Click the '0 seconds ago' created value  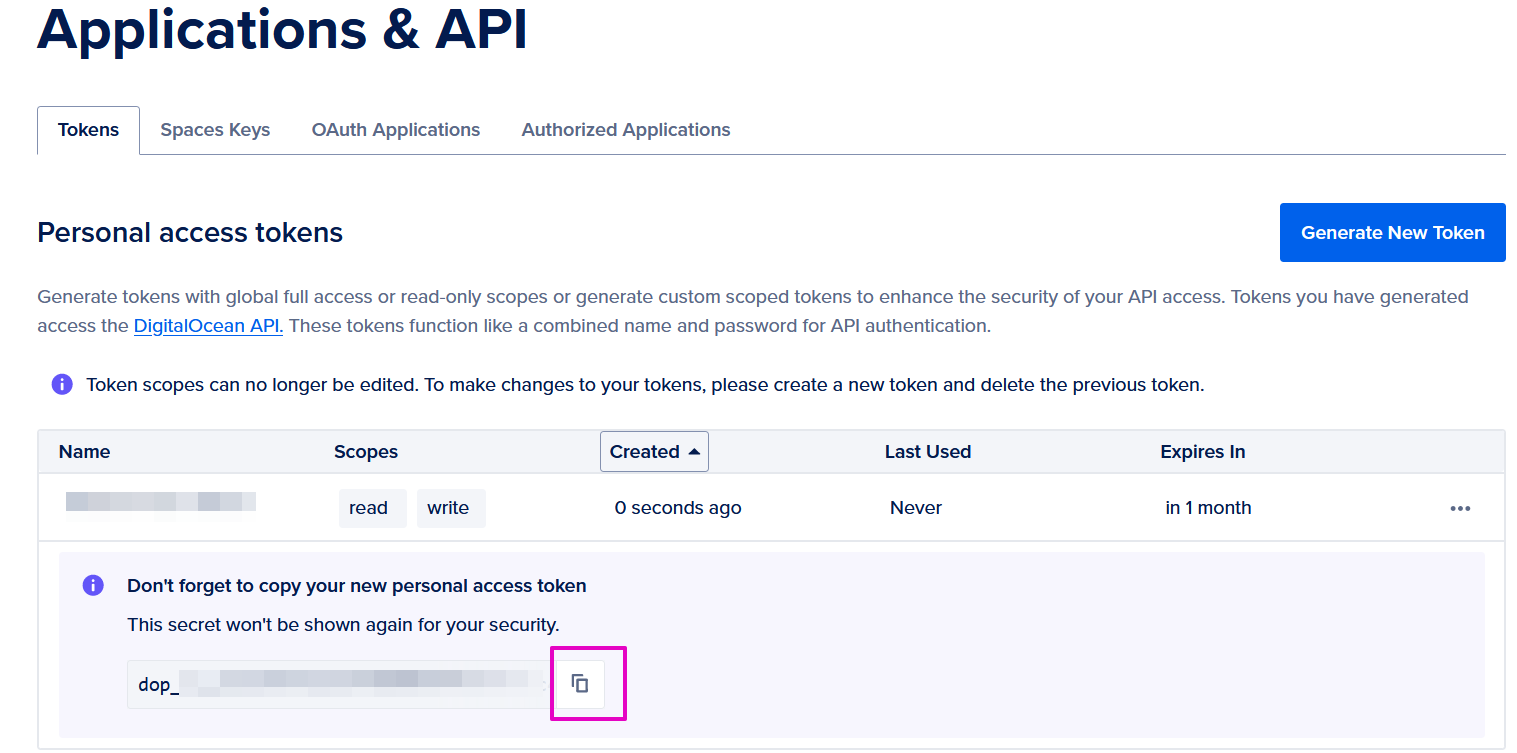pos(678,508)
